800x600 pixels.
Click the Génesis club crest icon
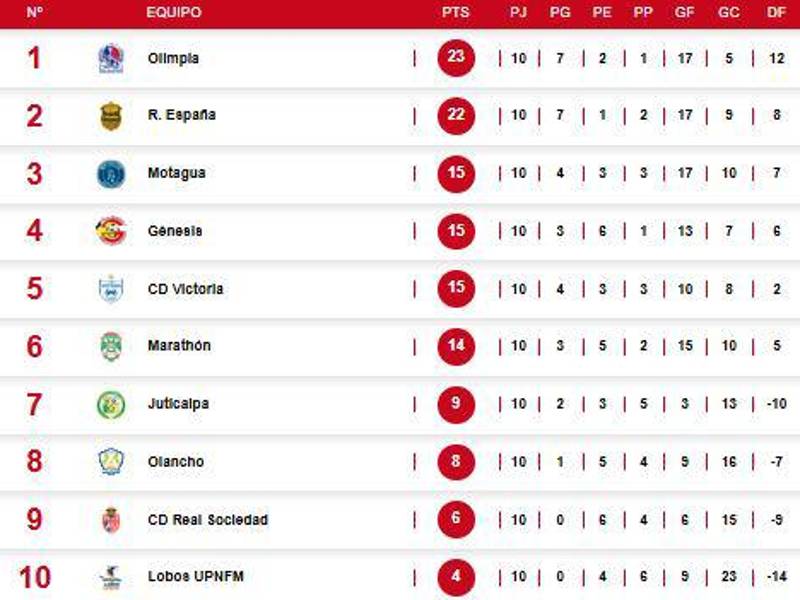pyautogui.click(x=111, y=231)
